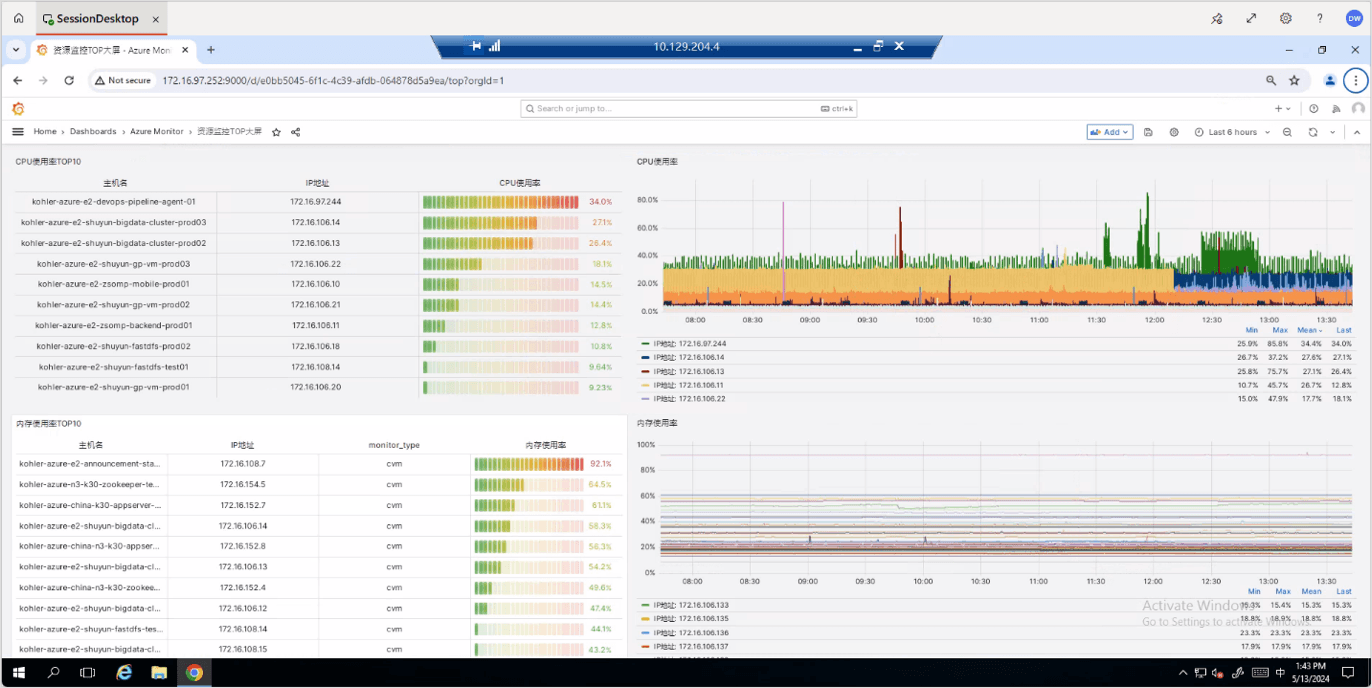Toggle the hamburger navigation menu

(18, 132)
